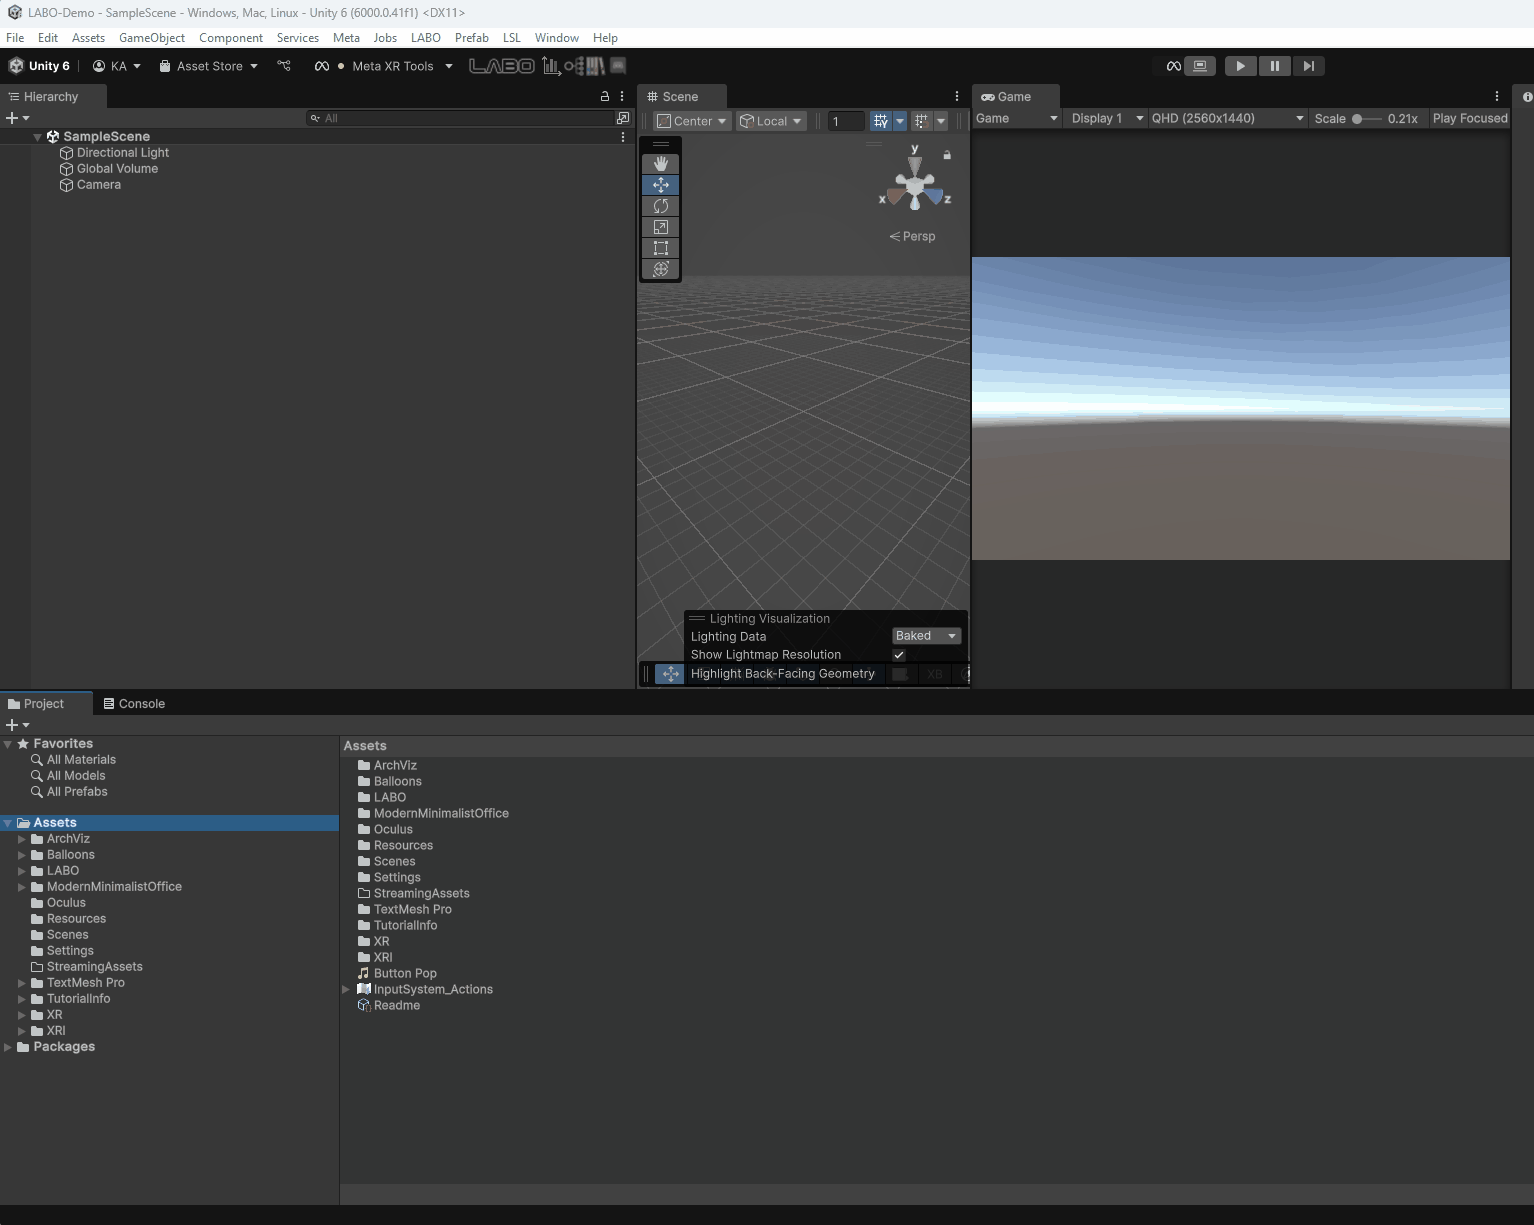Open the version control graph icon
This screenshot has height=1225, width=1534.
284,66
